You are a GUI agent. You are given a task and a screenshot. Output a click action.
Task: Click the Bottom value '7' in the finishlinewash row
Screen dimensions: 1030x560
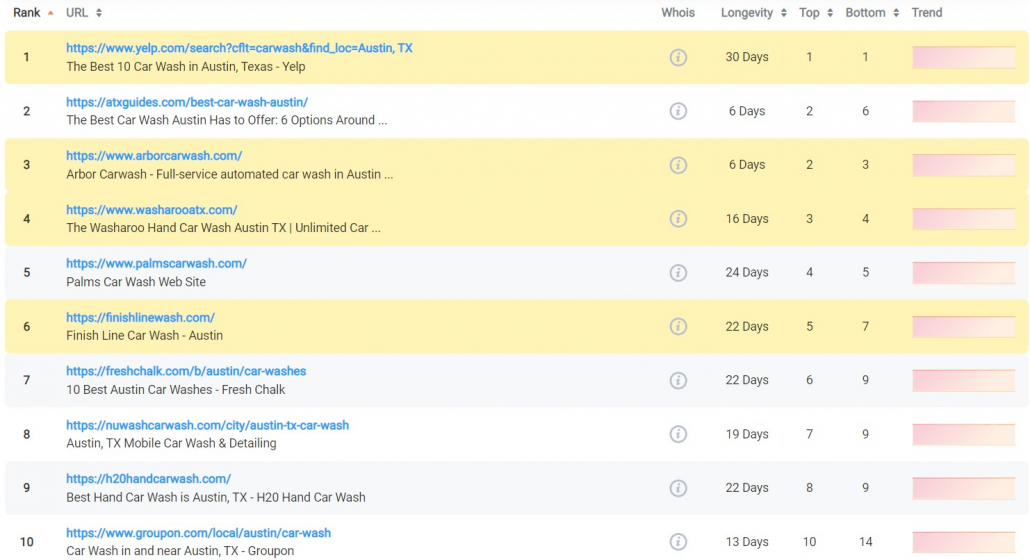click(866, 326)
